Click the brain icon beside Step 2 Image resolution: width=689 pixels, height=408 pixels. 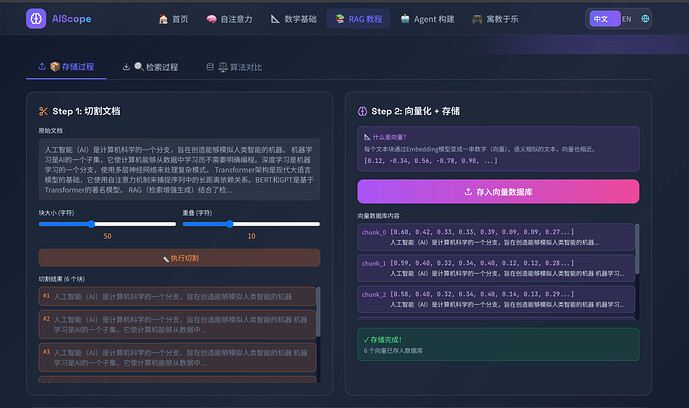(x=363, y=112)
